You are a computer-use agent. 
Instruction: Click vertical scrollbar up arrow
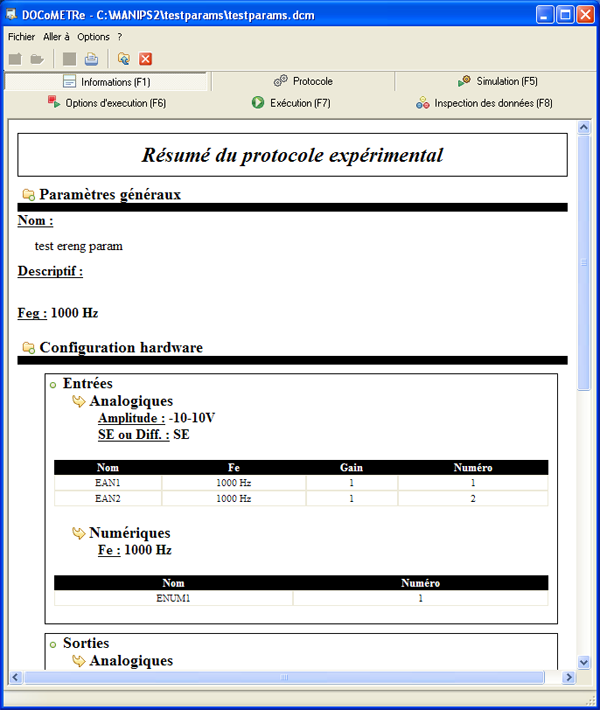coord(584,127)
